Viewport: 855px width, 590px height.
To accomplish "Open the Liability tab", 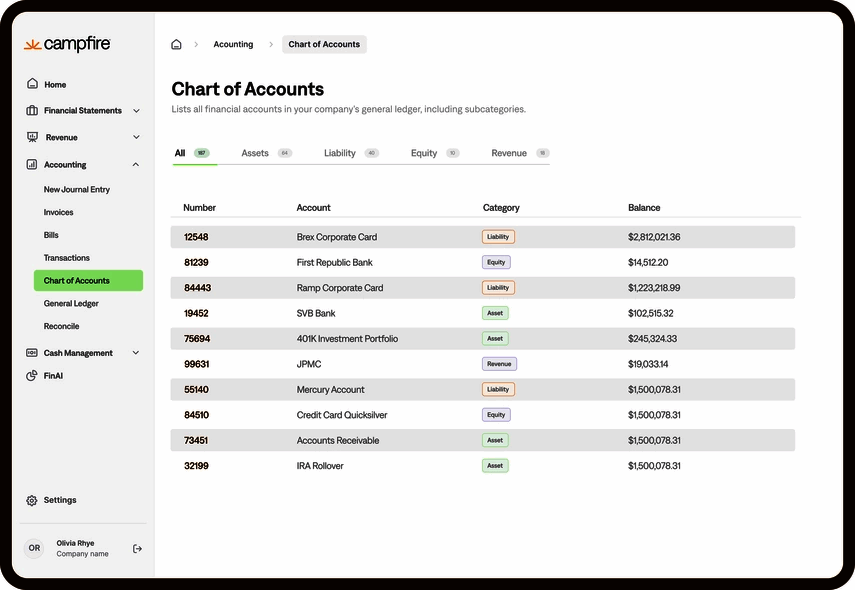I will [x=339, y=153].
